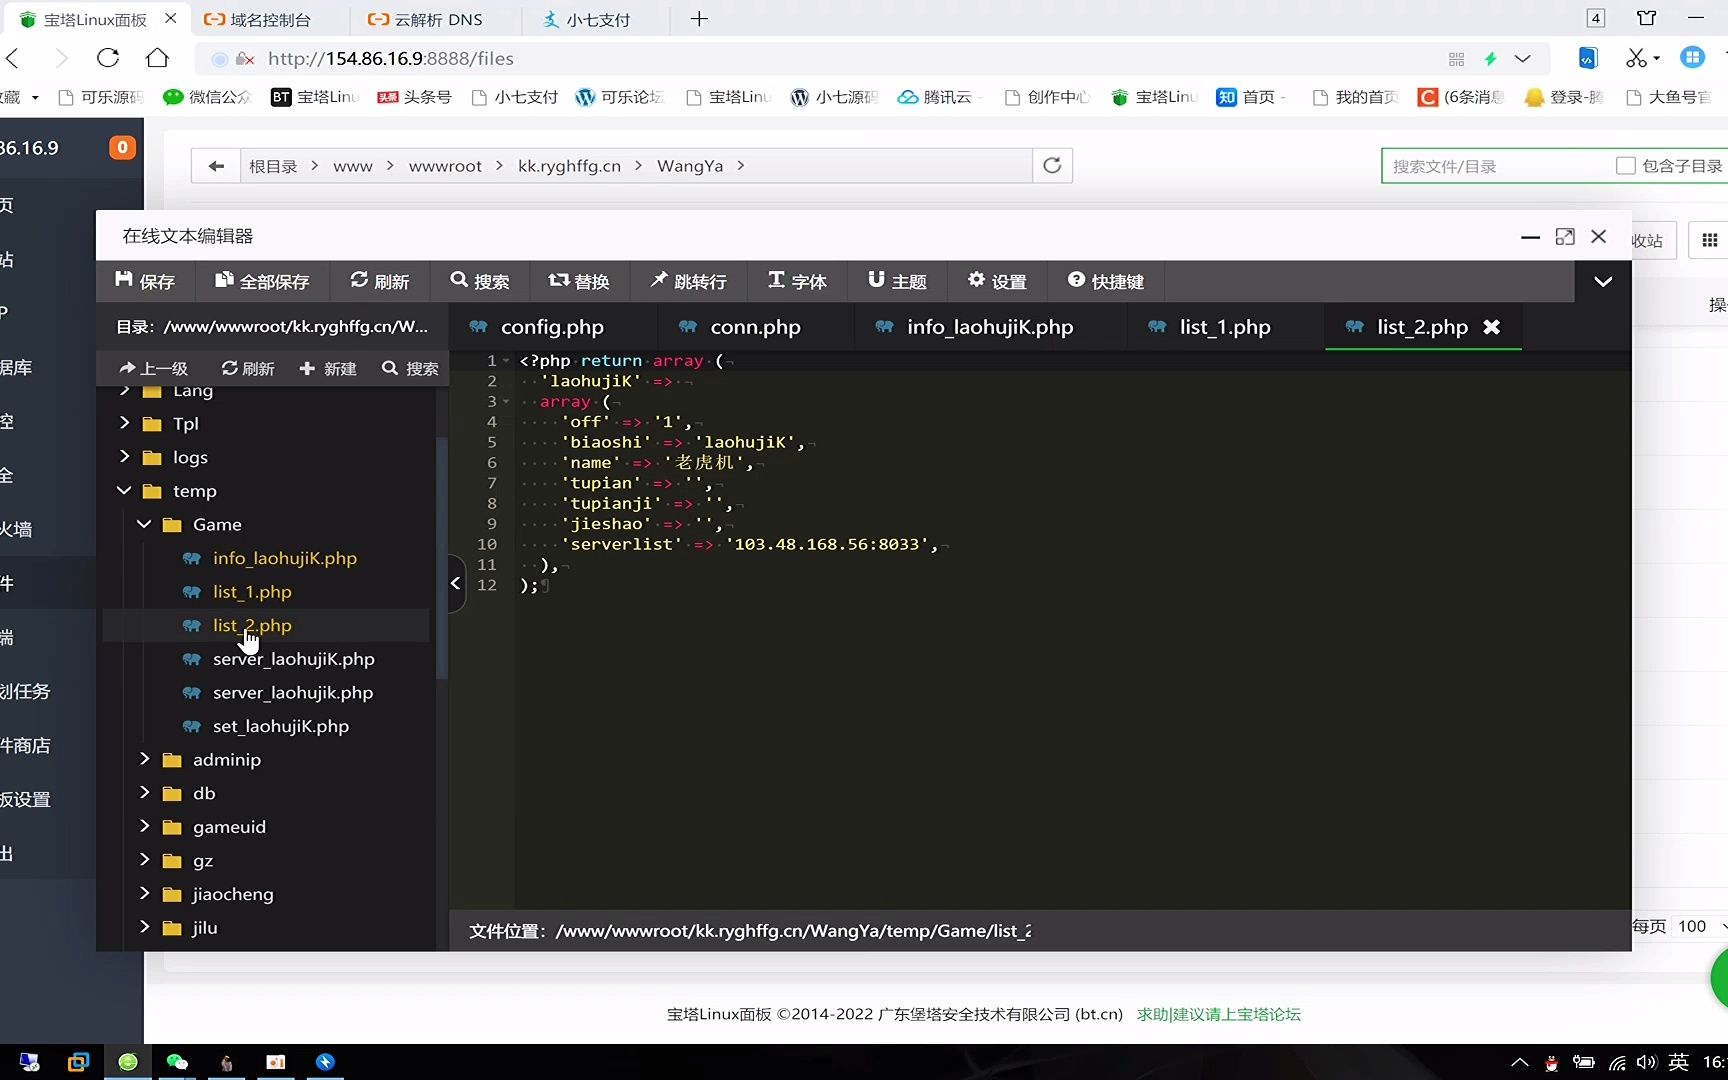This screenshot has width=1728, height=1080.
Task: Click 全部保存 to save all files
Action: point(262,281)
